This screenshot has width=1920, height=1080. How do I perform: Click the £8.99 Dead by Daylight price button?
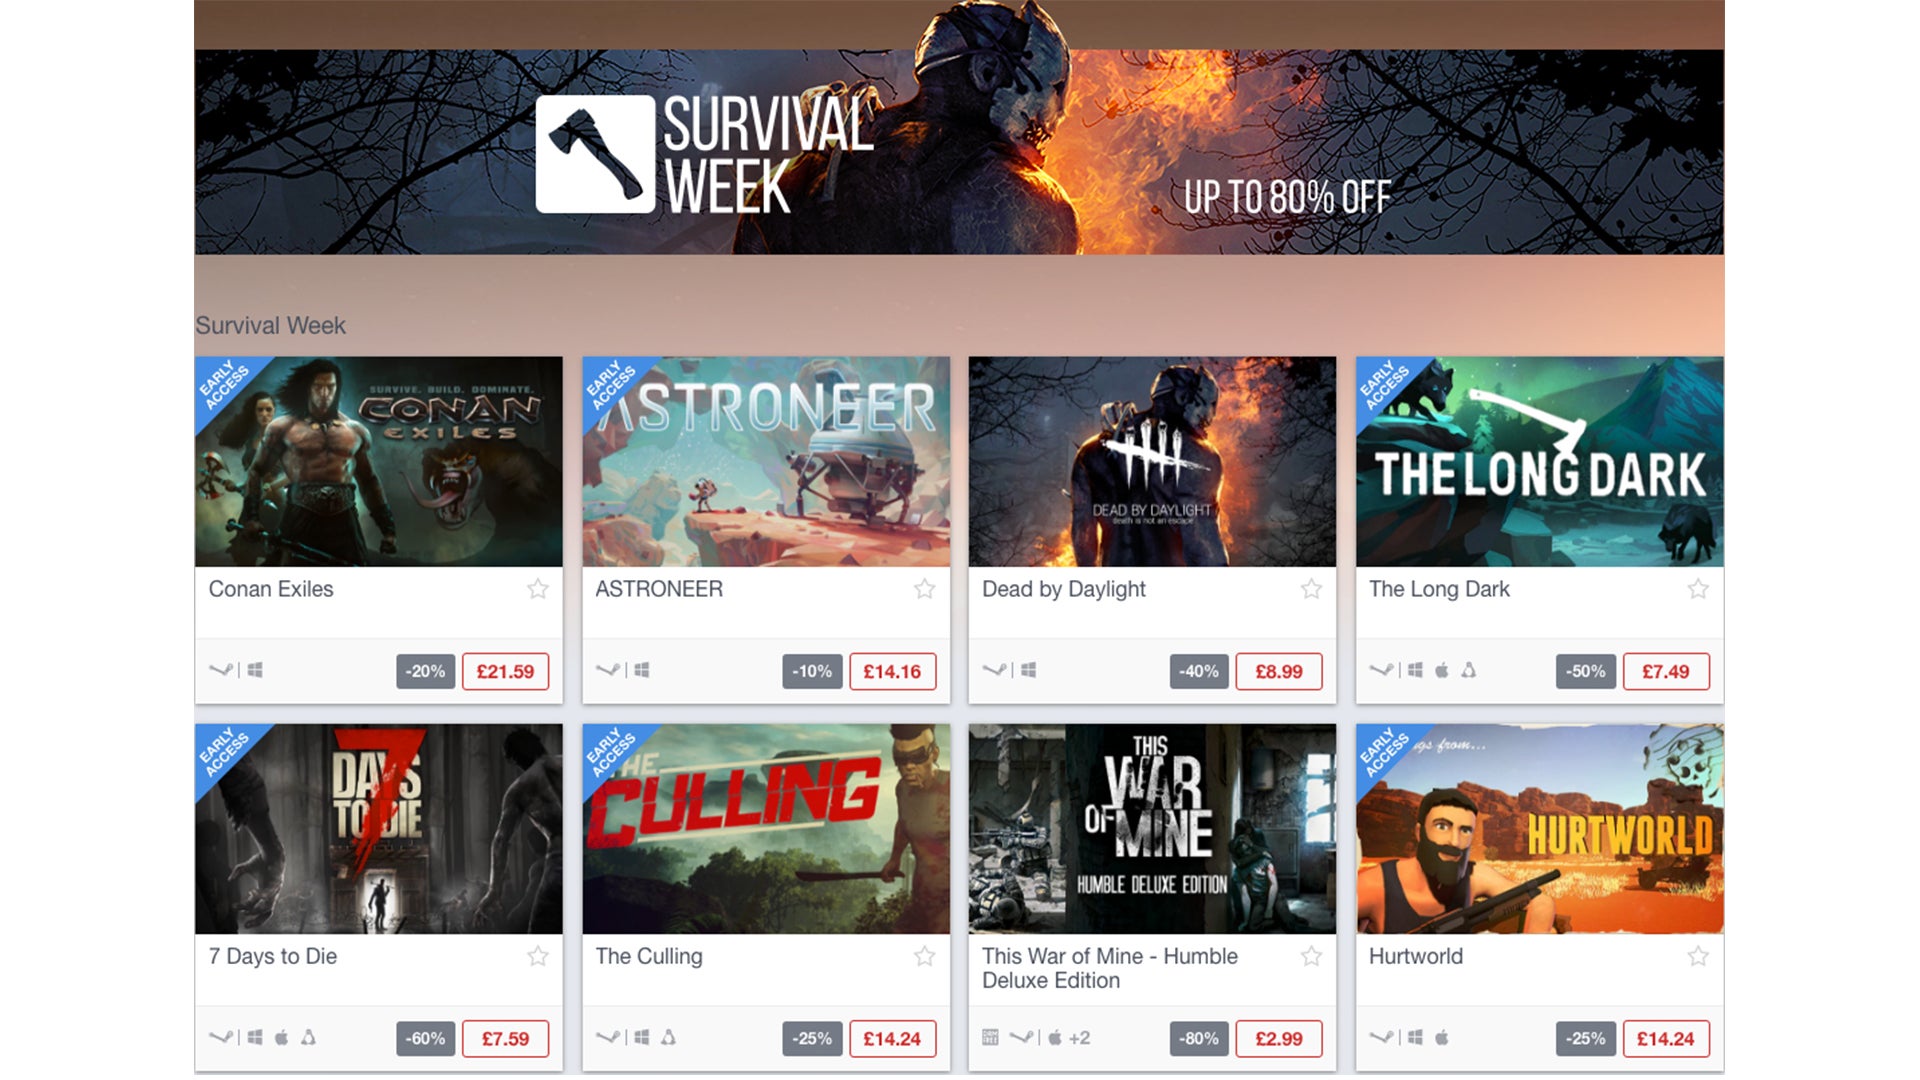(x=1279, y=671)
